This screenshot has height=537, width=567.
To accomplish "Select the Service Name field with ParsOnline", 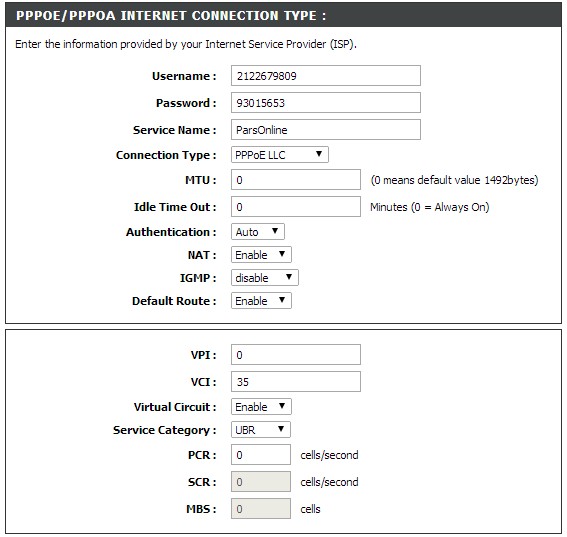I will (326, 129).
